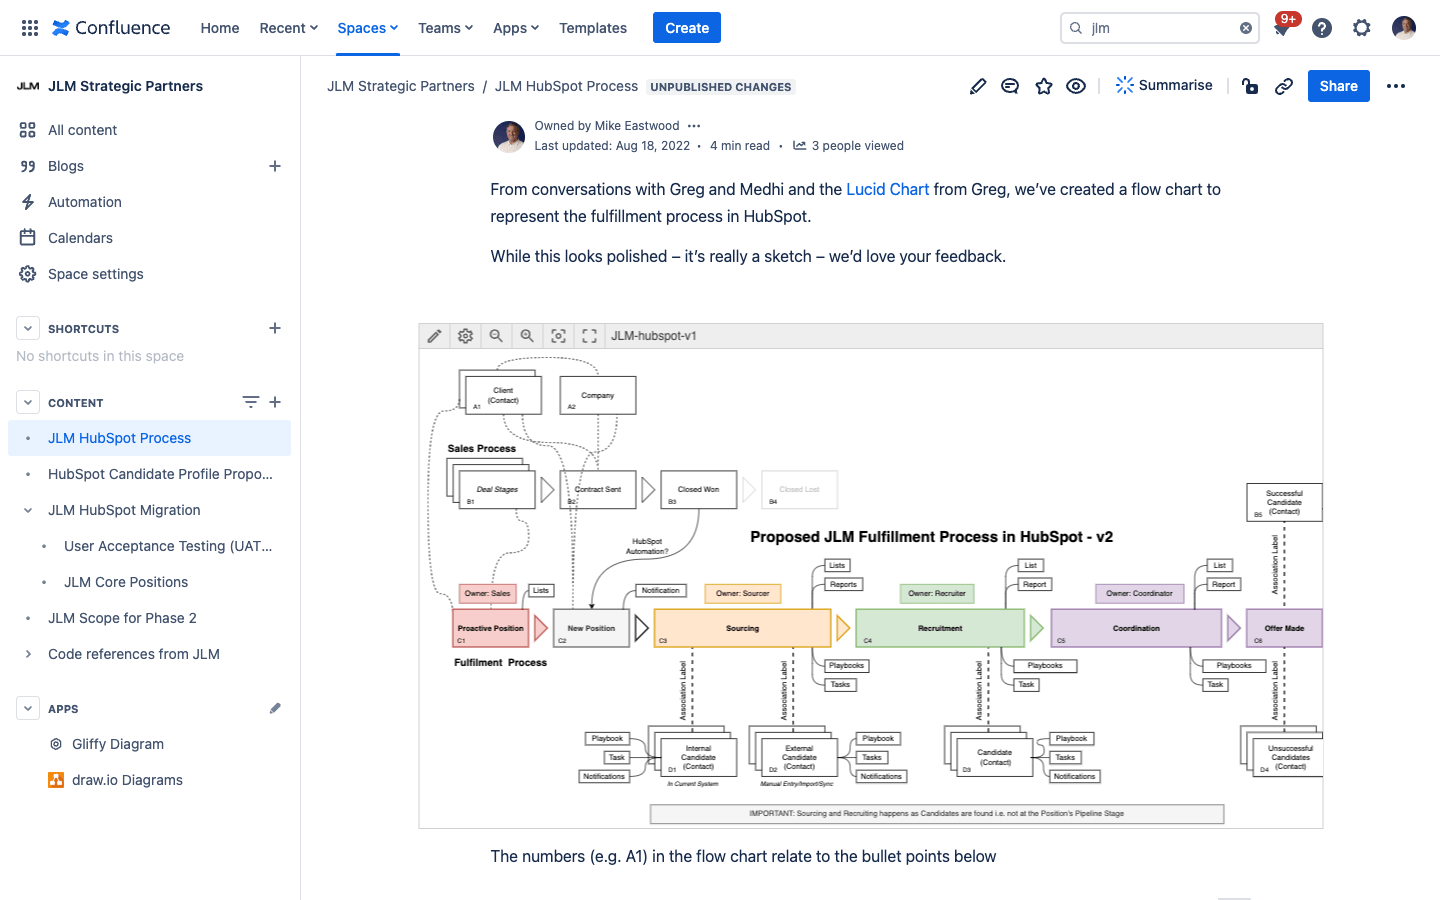Collapse JLM HubSpot Migration tree node
The image size is (1440, 900).
tap(28, 510)
